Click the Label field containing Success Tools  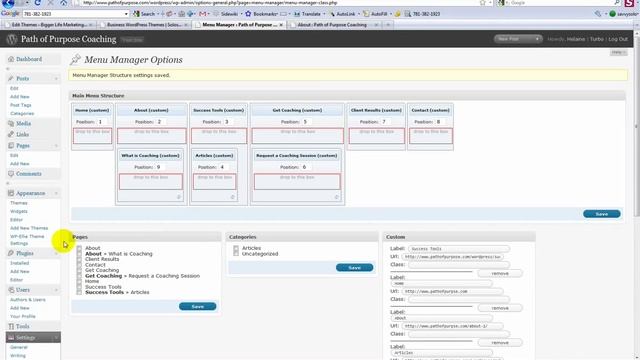[x=459, y=249]
